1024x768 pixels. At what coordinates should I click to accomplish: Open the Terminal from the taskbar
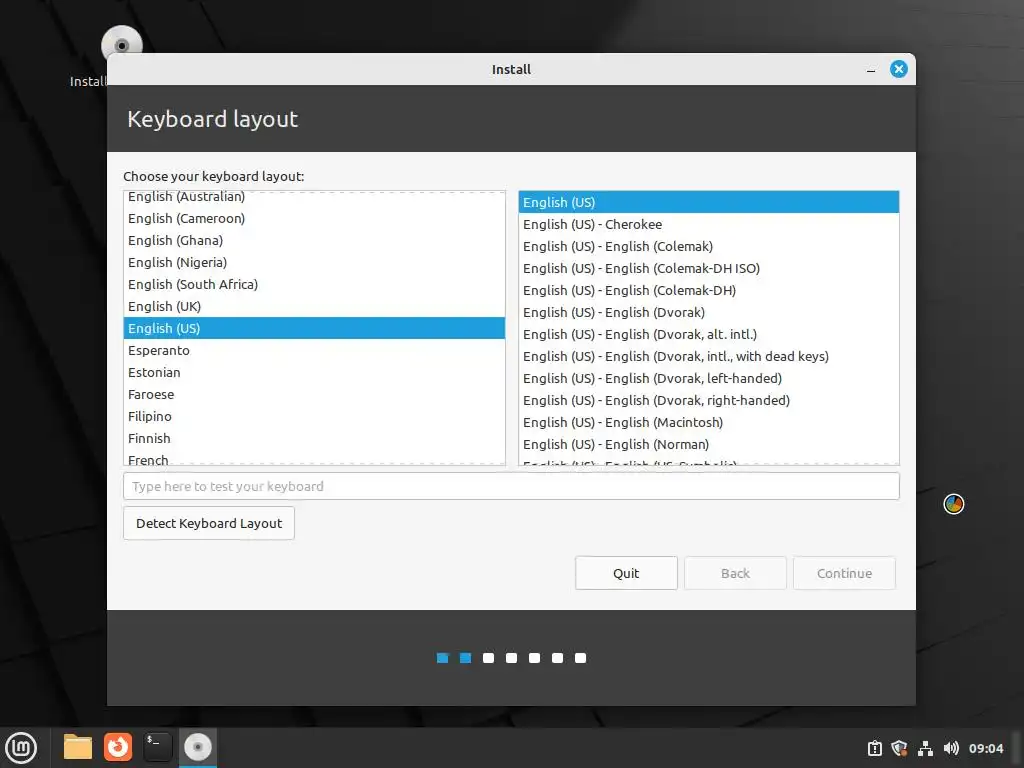tap(158, 747)
